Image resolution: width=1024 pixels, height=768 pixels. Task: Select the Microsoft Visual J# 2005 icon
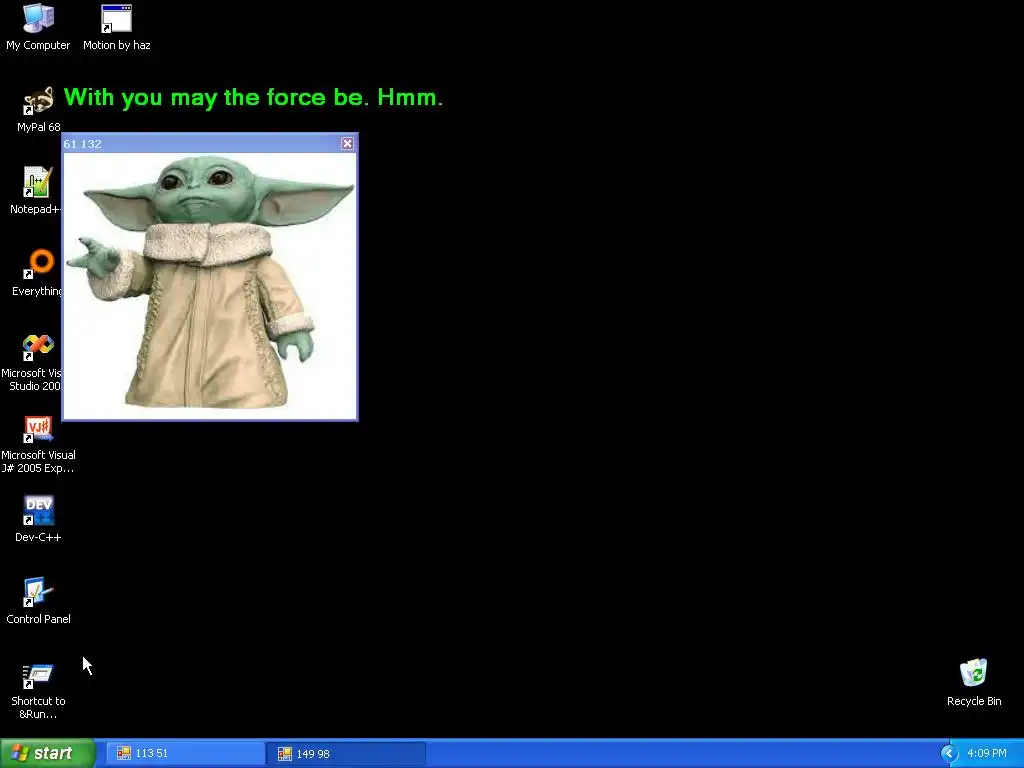click(38, 429)
